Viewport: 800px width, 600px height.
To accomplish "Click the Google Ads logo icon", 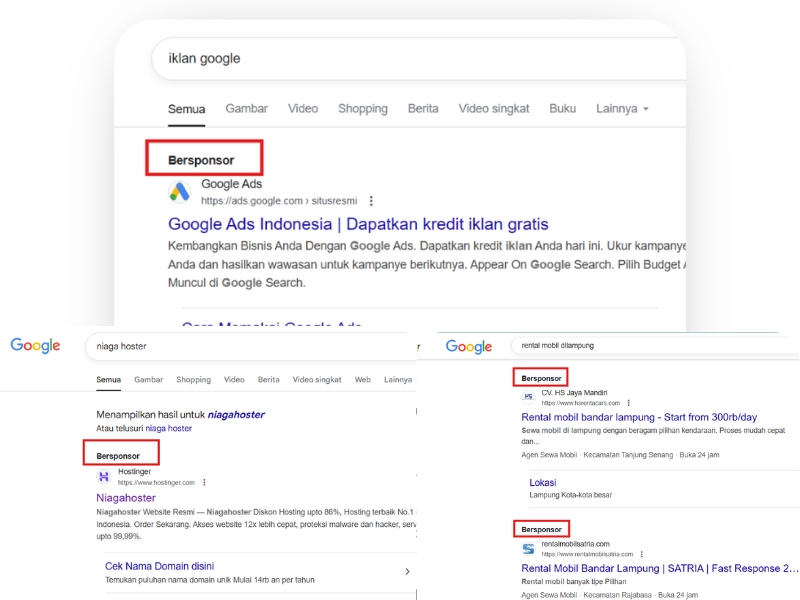I will (179, 192).
